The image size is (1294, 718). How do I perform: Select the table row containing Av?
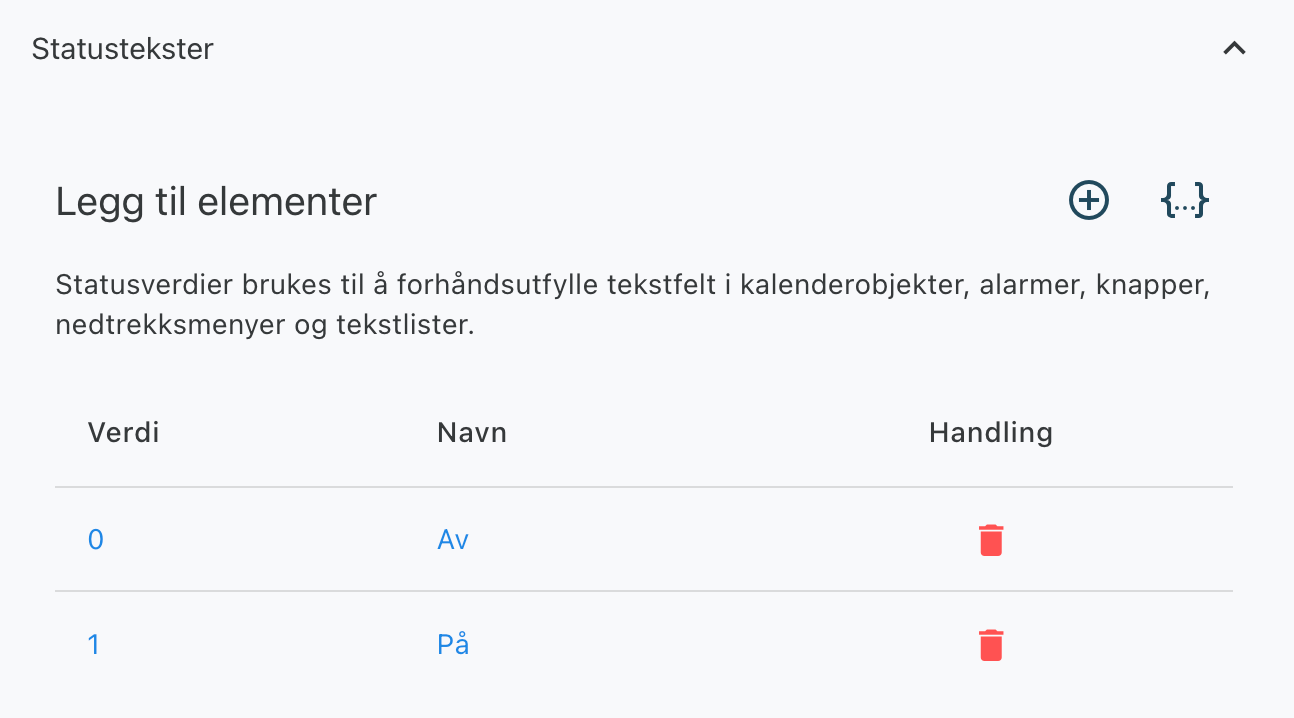tap(644, 540)
